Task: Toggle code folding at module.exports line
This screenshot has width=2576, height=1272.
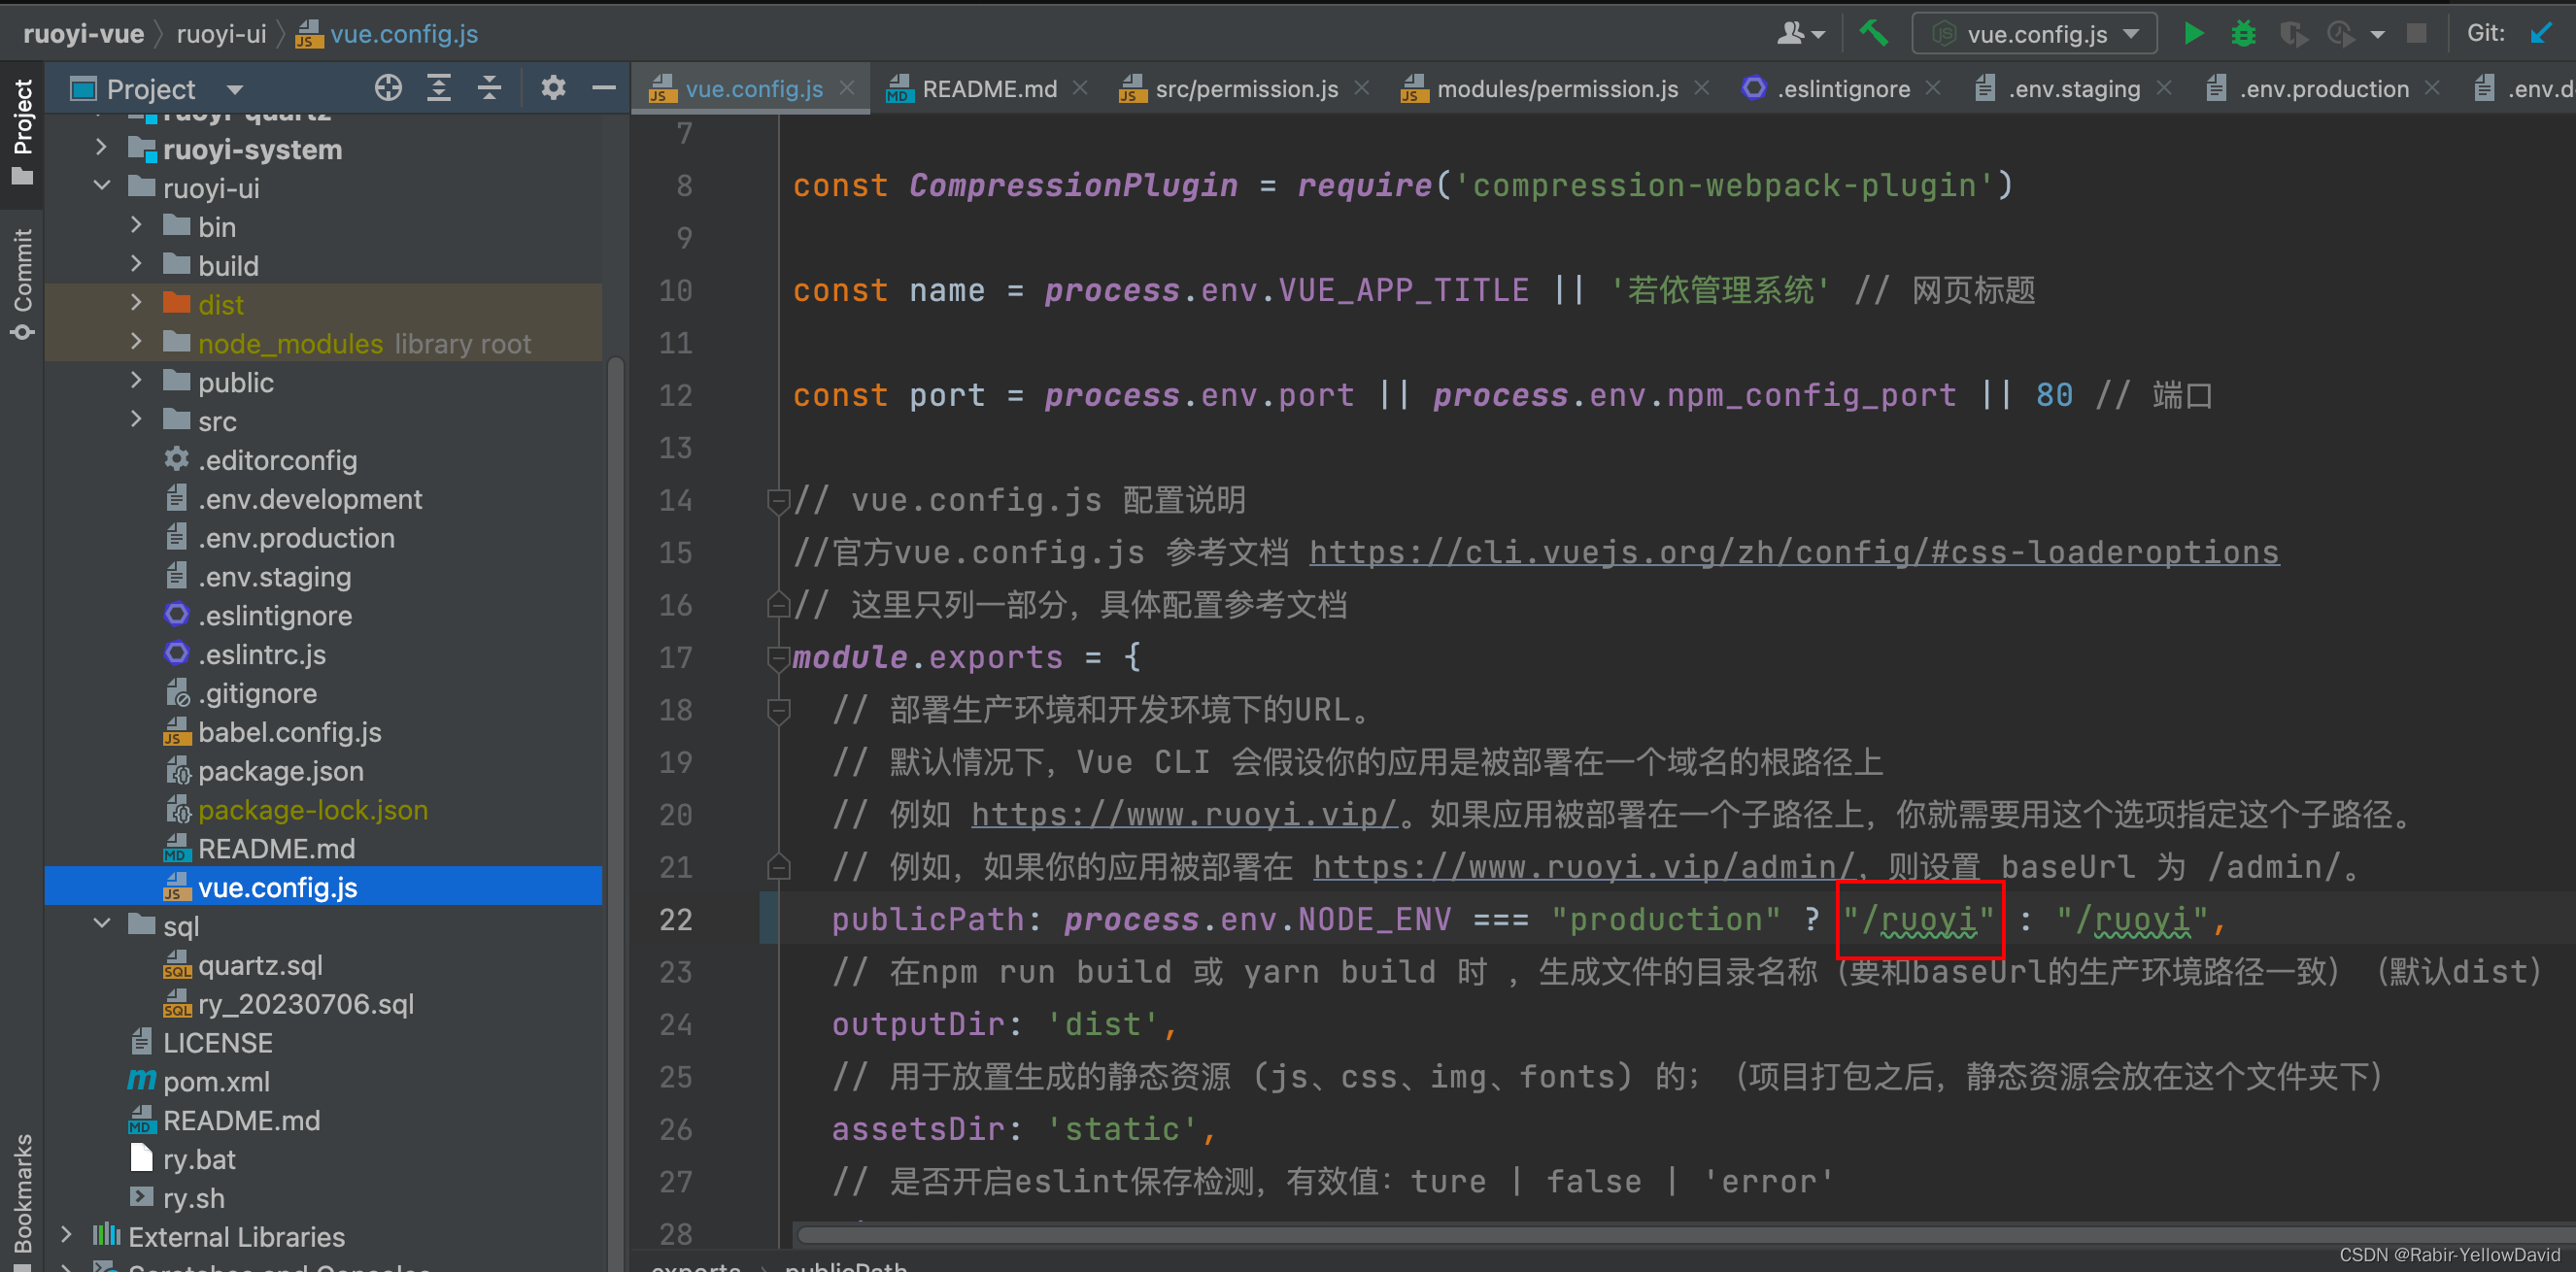Action: (778, 658)
